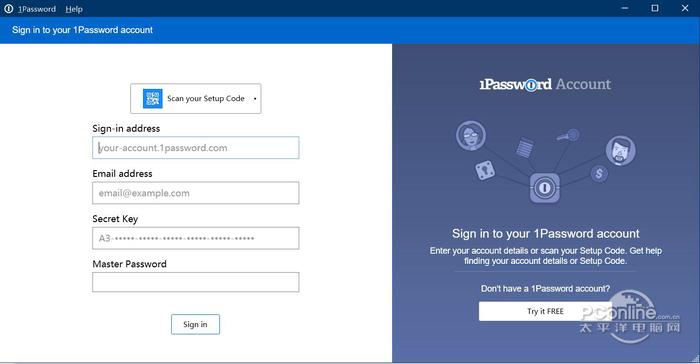Click the Master Password label text
Screen dimensions: 700x364
click(129, 264)
